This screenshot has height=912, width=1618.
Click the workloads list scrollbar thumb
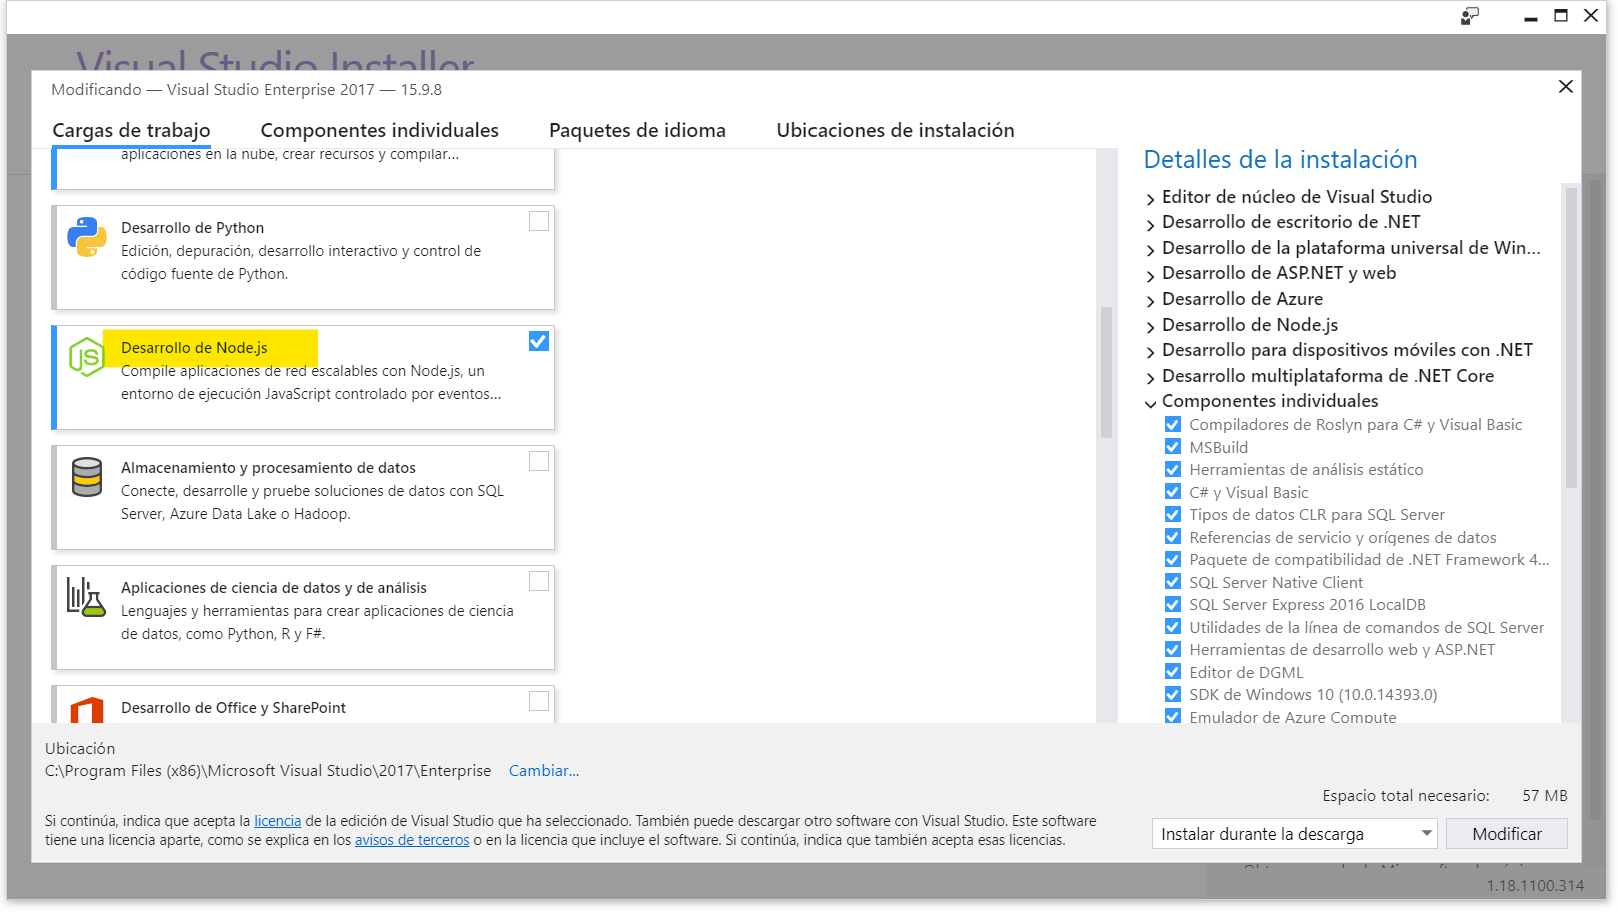point(1106,372)
